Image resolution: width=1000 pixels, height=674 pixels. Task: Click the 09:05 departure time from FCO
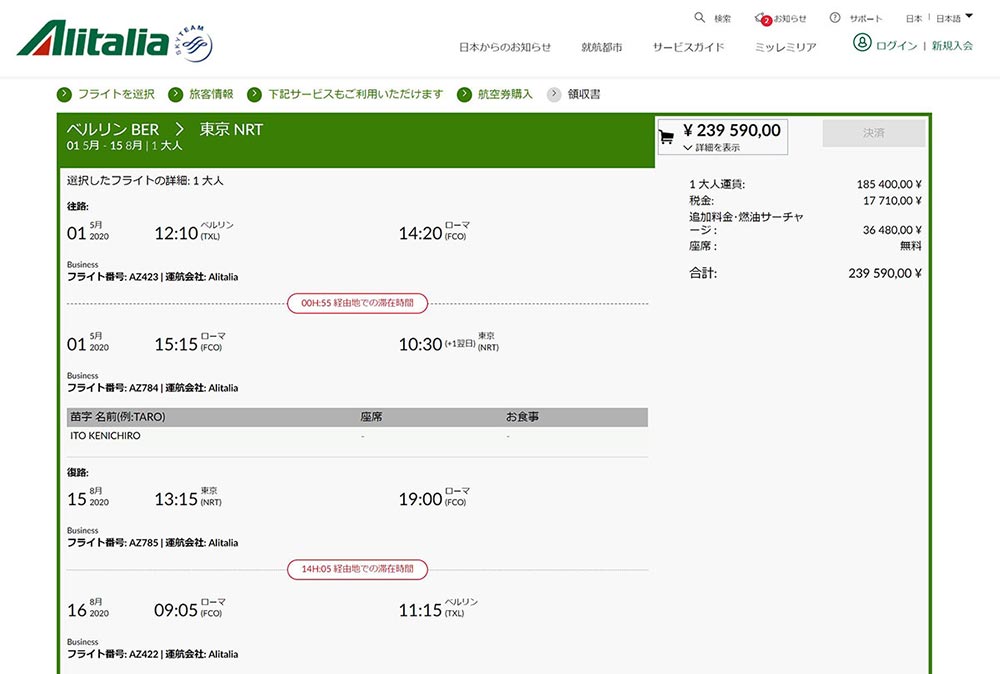[176, 610]
